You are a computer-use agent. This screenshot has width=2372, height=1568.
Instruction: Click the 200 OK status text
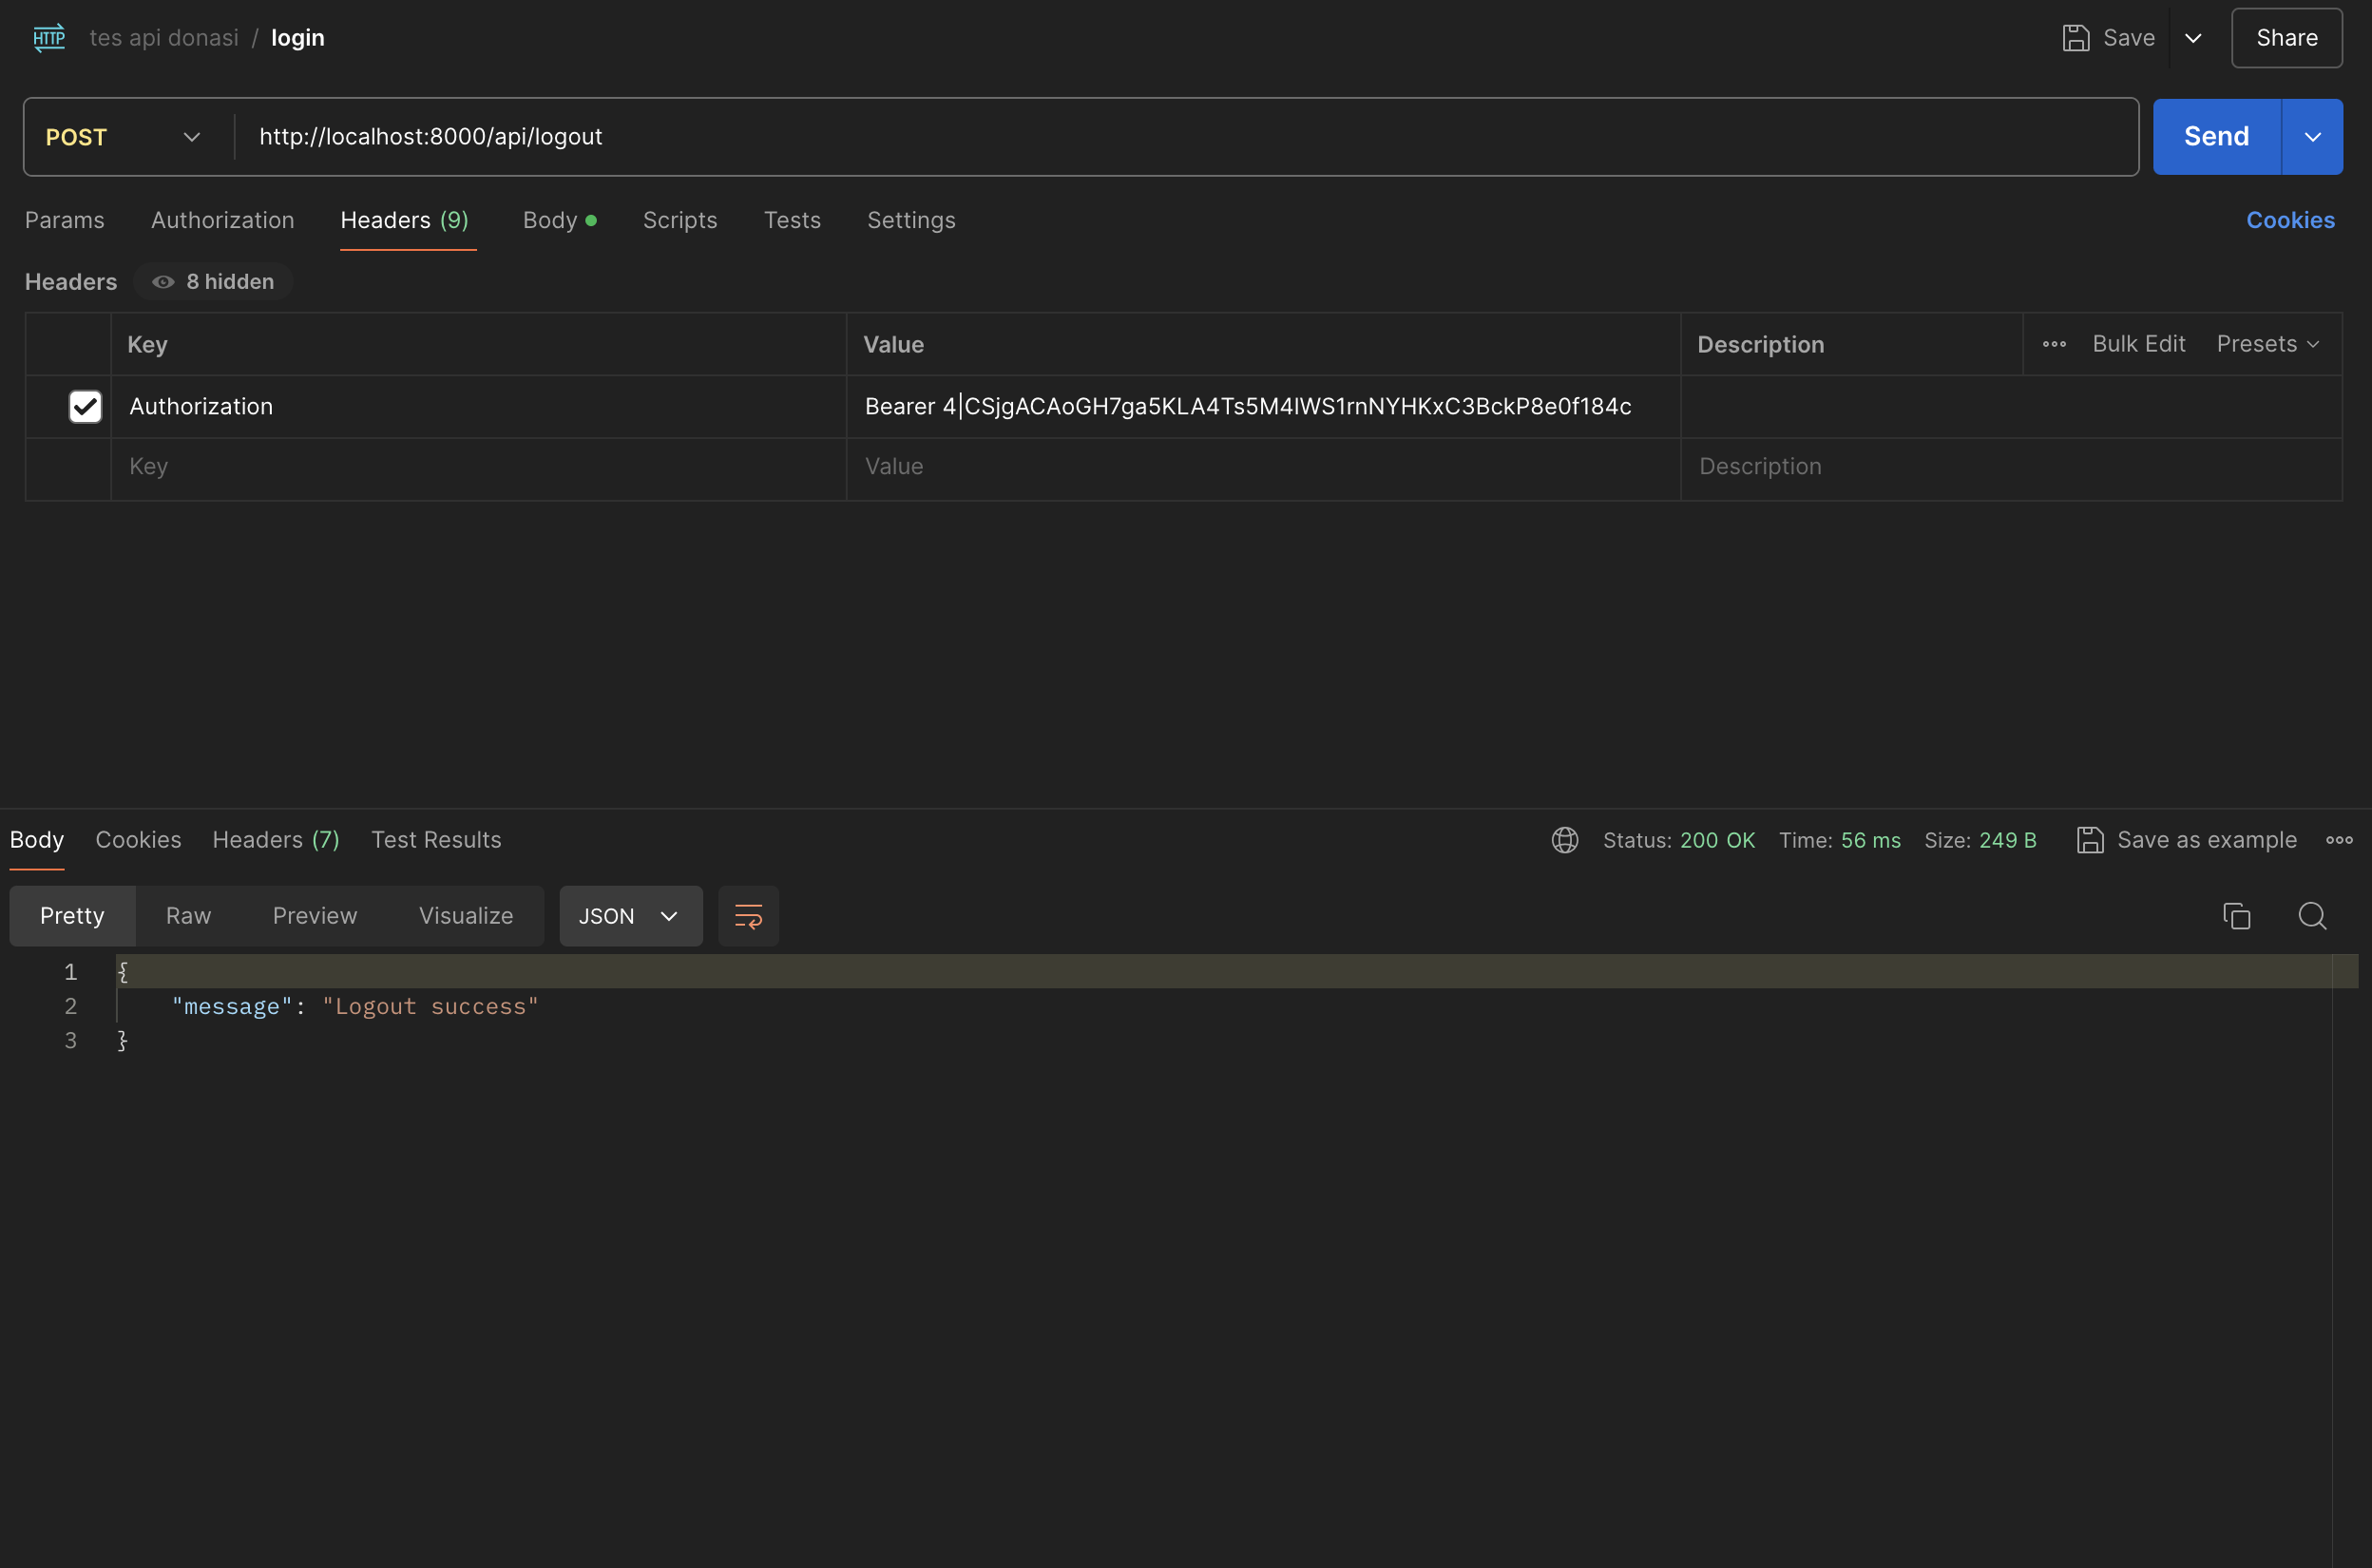(1717, 840)
